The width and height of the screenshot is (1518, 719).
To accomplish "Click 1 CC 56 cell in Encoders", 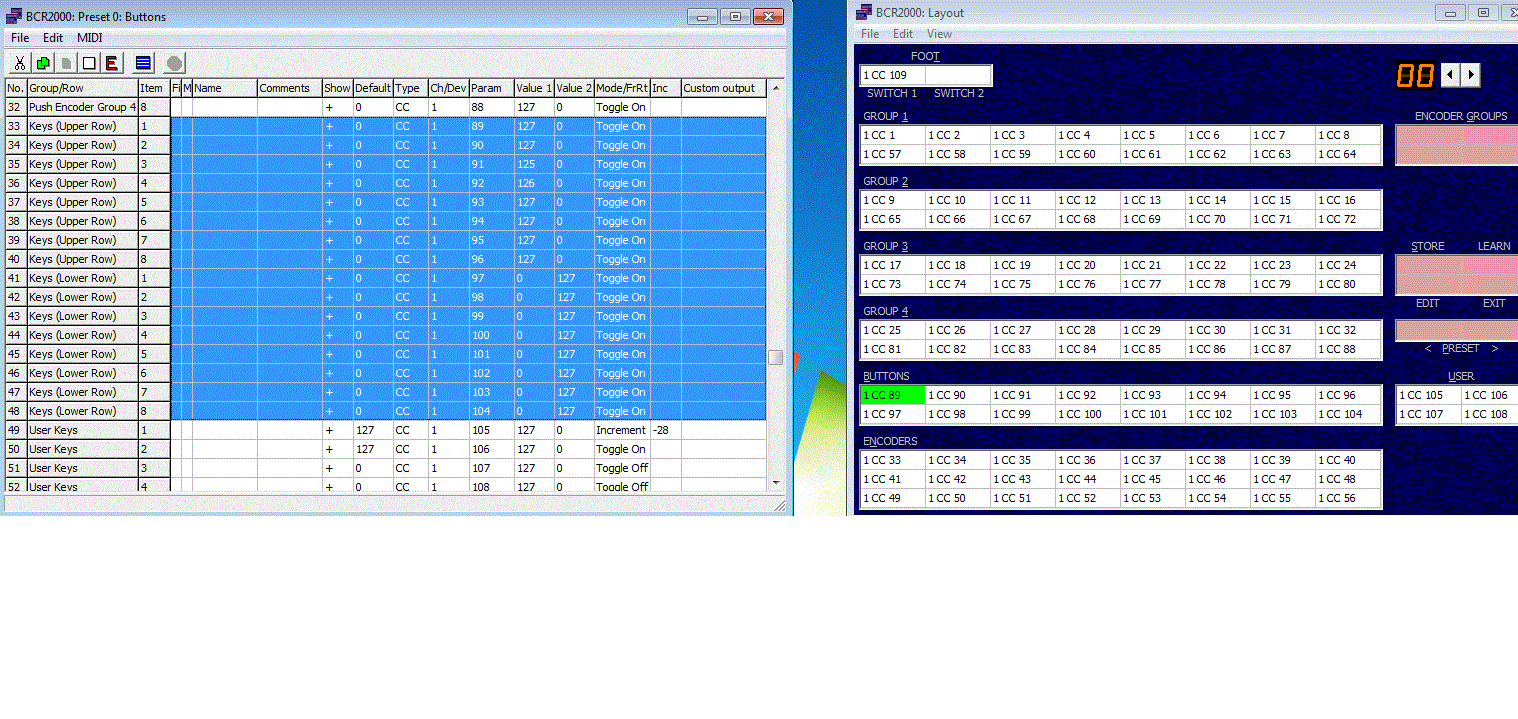I will tap(1348, 498).
